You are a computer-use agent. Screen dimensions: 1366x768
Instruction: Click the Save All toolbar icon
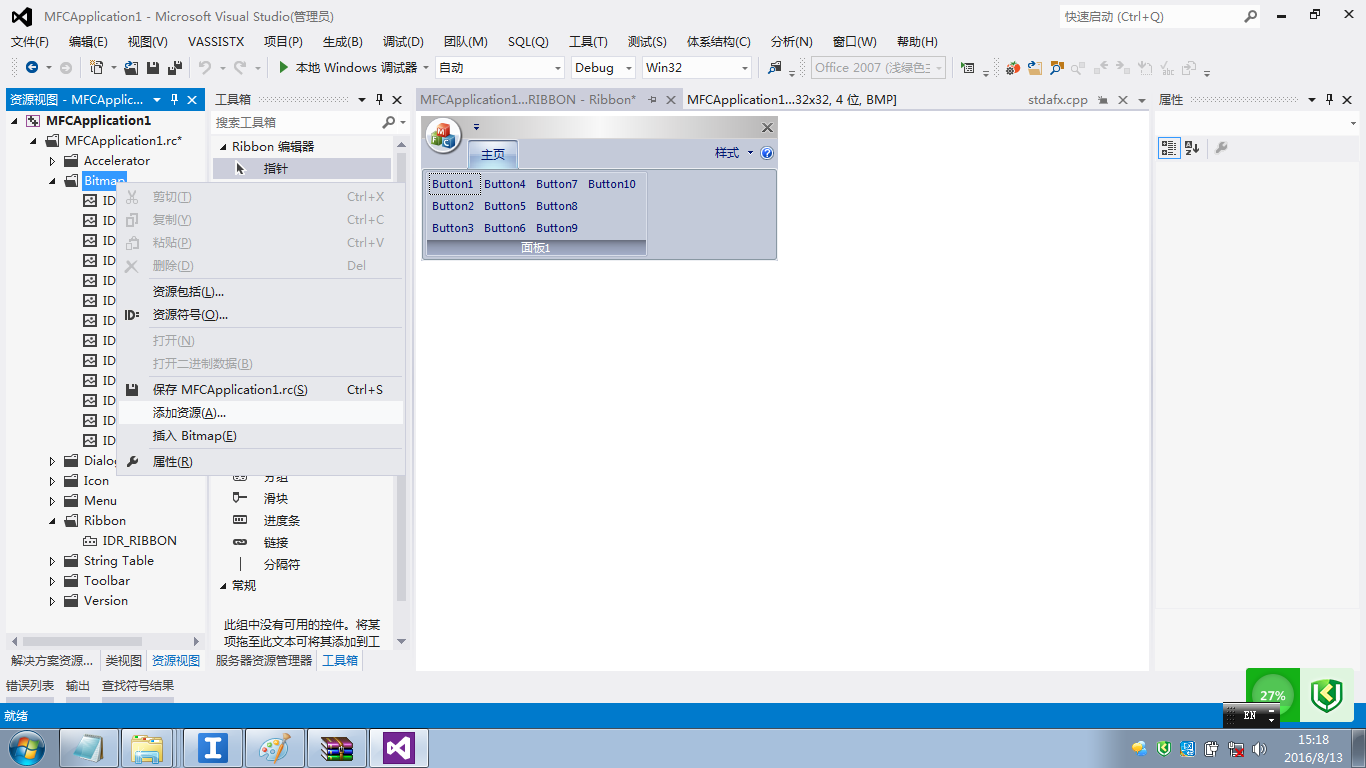tap(175, 67)
